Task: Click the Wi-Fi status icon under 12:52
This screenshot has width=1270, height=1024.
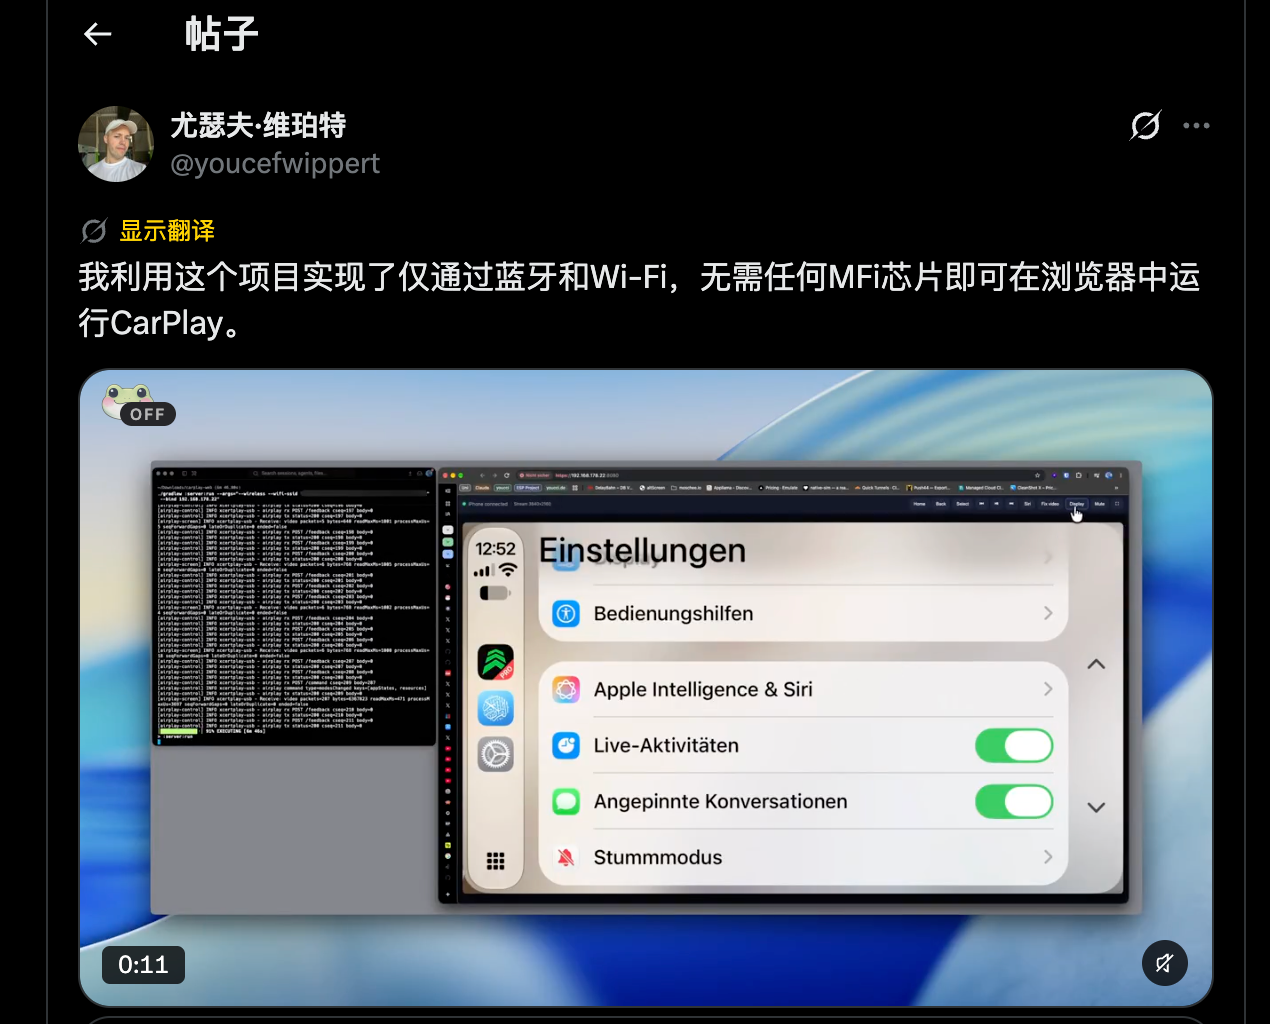Action: [x=508, y=570]
